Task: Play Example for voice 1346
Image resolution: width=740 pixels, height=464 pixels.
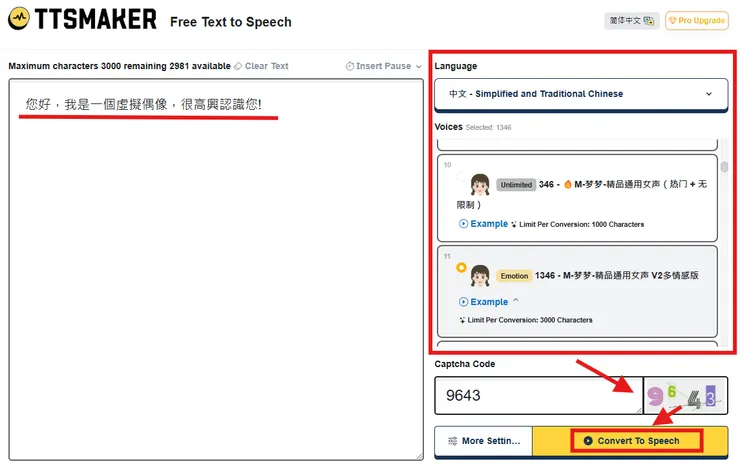Action: (483, 302)
